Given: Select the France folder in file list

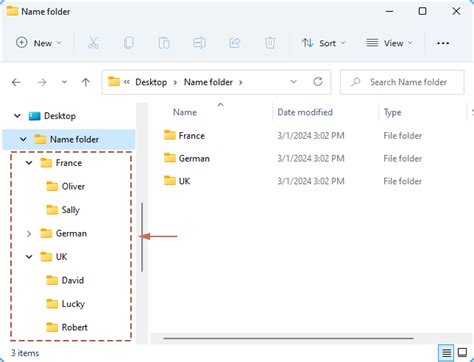Looking at the screenshot, I should [x=191, y=136].
